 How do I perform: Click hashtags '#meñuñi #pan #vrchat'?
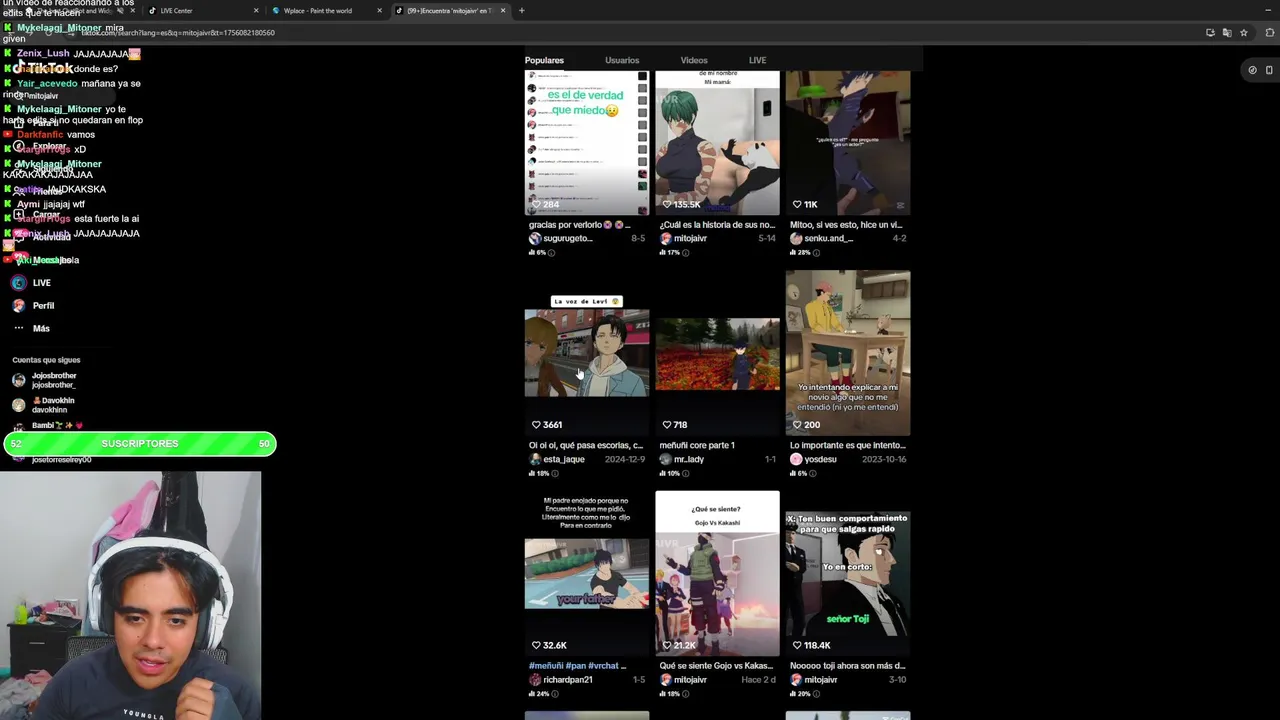[x=577, y=666]
